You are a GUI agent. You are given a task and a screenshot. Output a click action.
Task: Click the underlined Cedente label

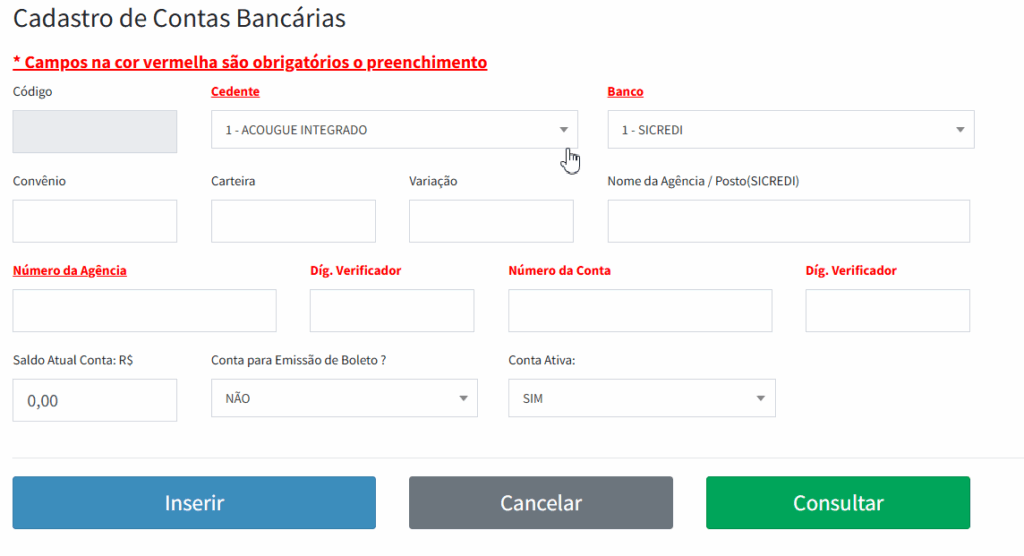(235, 92)
